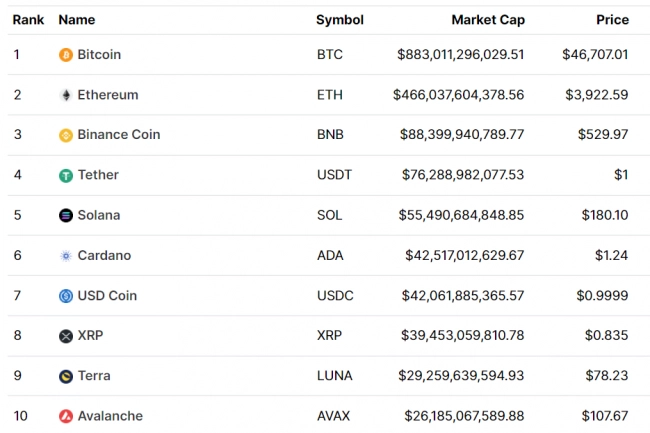
Task: Click the black XRP logo icon
Action: pos(66,336)
